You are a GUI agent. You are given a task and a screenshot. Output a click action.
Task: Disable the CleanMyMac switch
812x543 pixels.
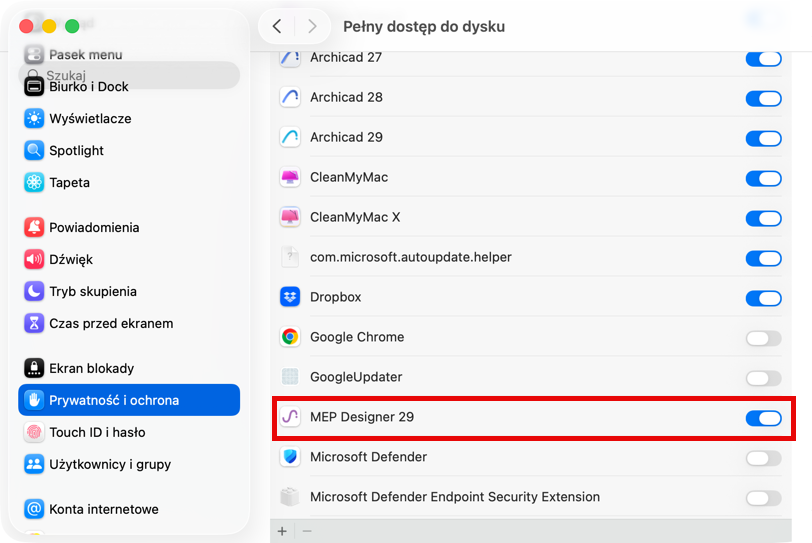(x=763, y=179)
